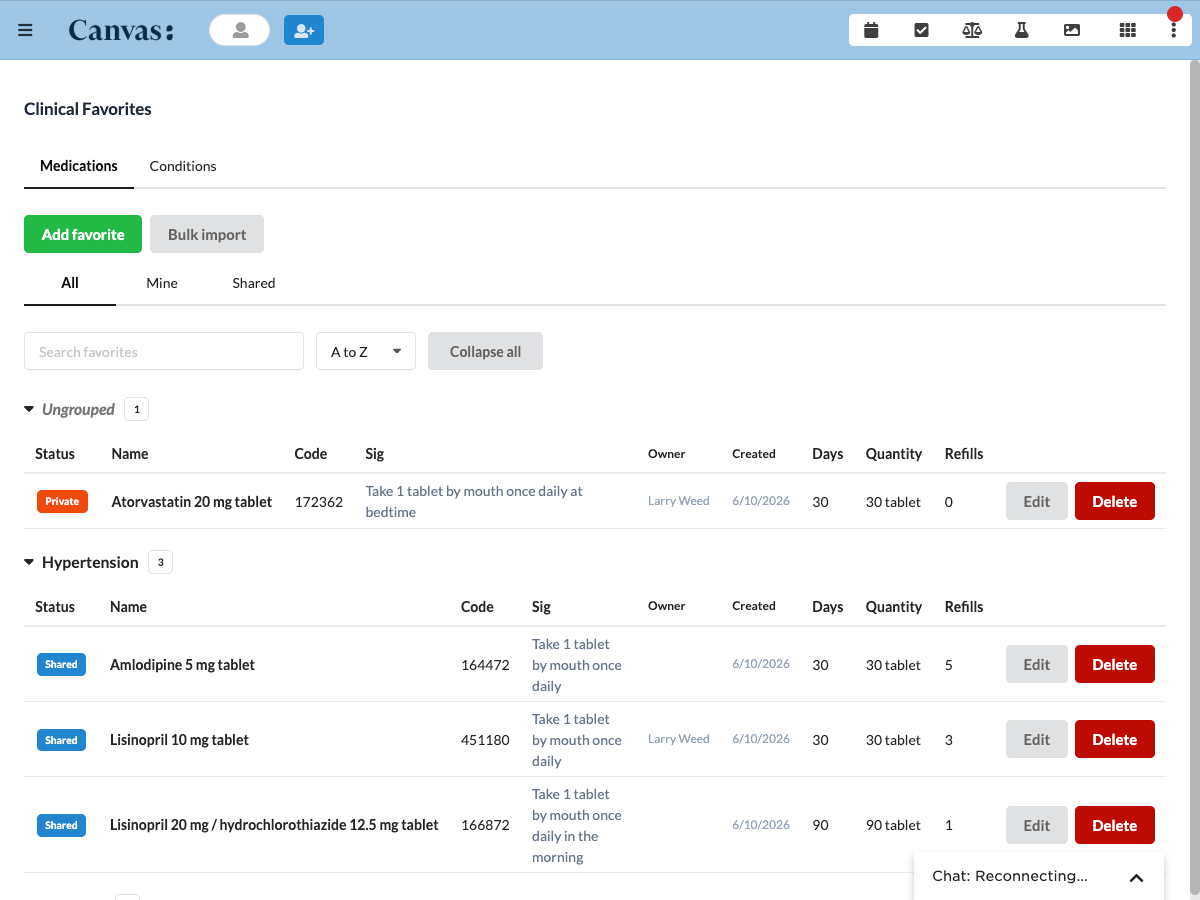Screen dimensions: 1200x900
Task: Delete the Atorvastatin 20 mg favorite
Action: [1115, 501]
